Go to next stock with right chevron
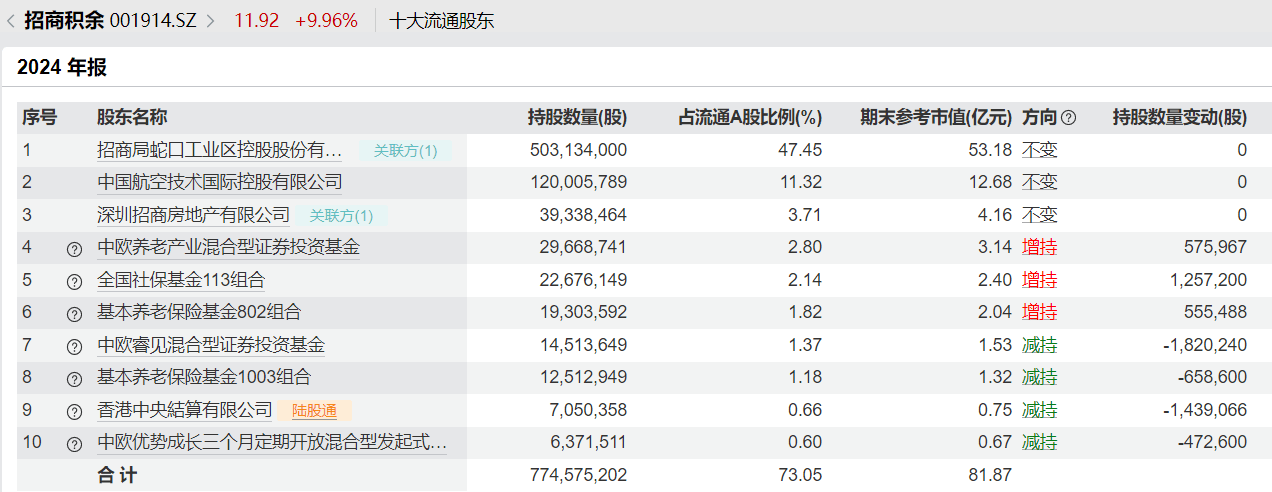 210,20
